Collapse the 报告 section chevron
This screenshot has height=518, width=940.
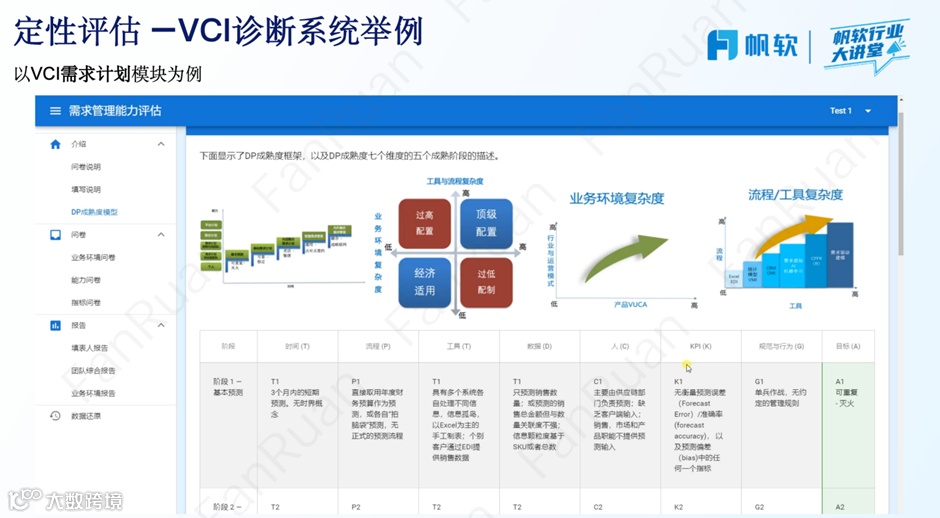(161, 325)
